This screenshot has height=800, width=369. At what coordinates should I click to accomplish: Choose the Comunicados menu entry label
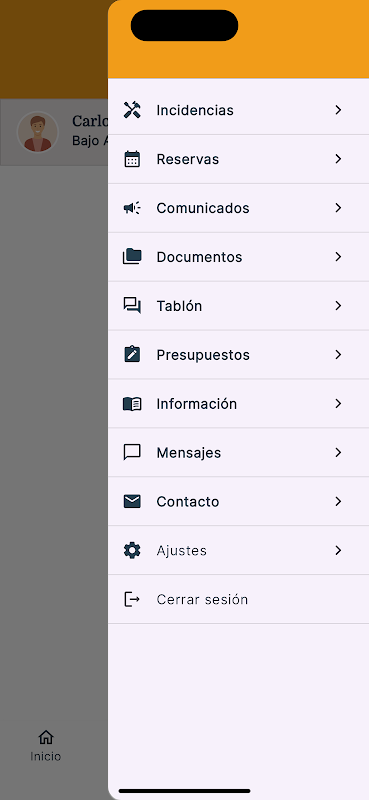(203, 208)
